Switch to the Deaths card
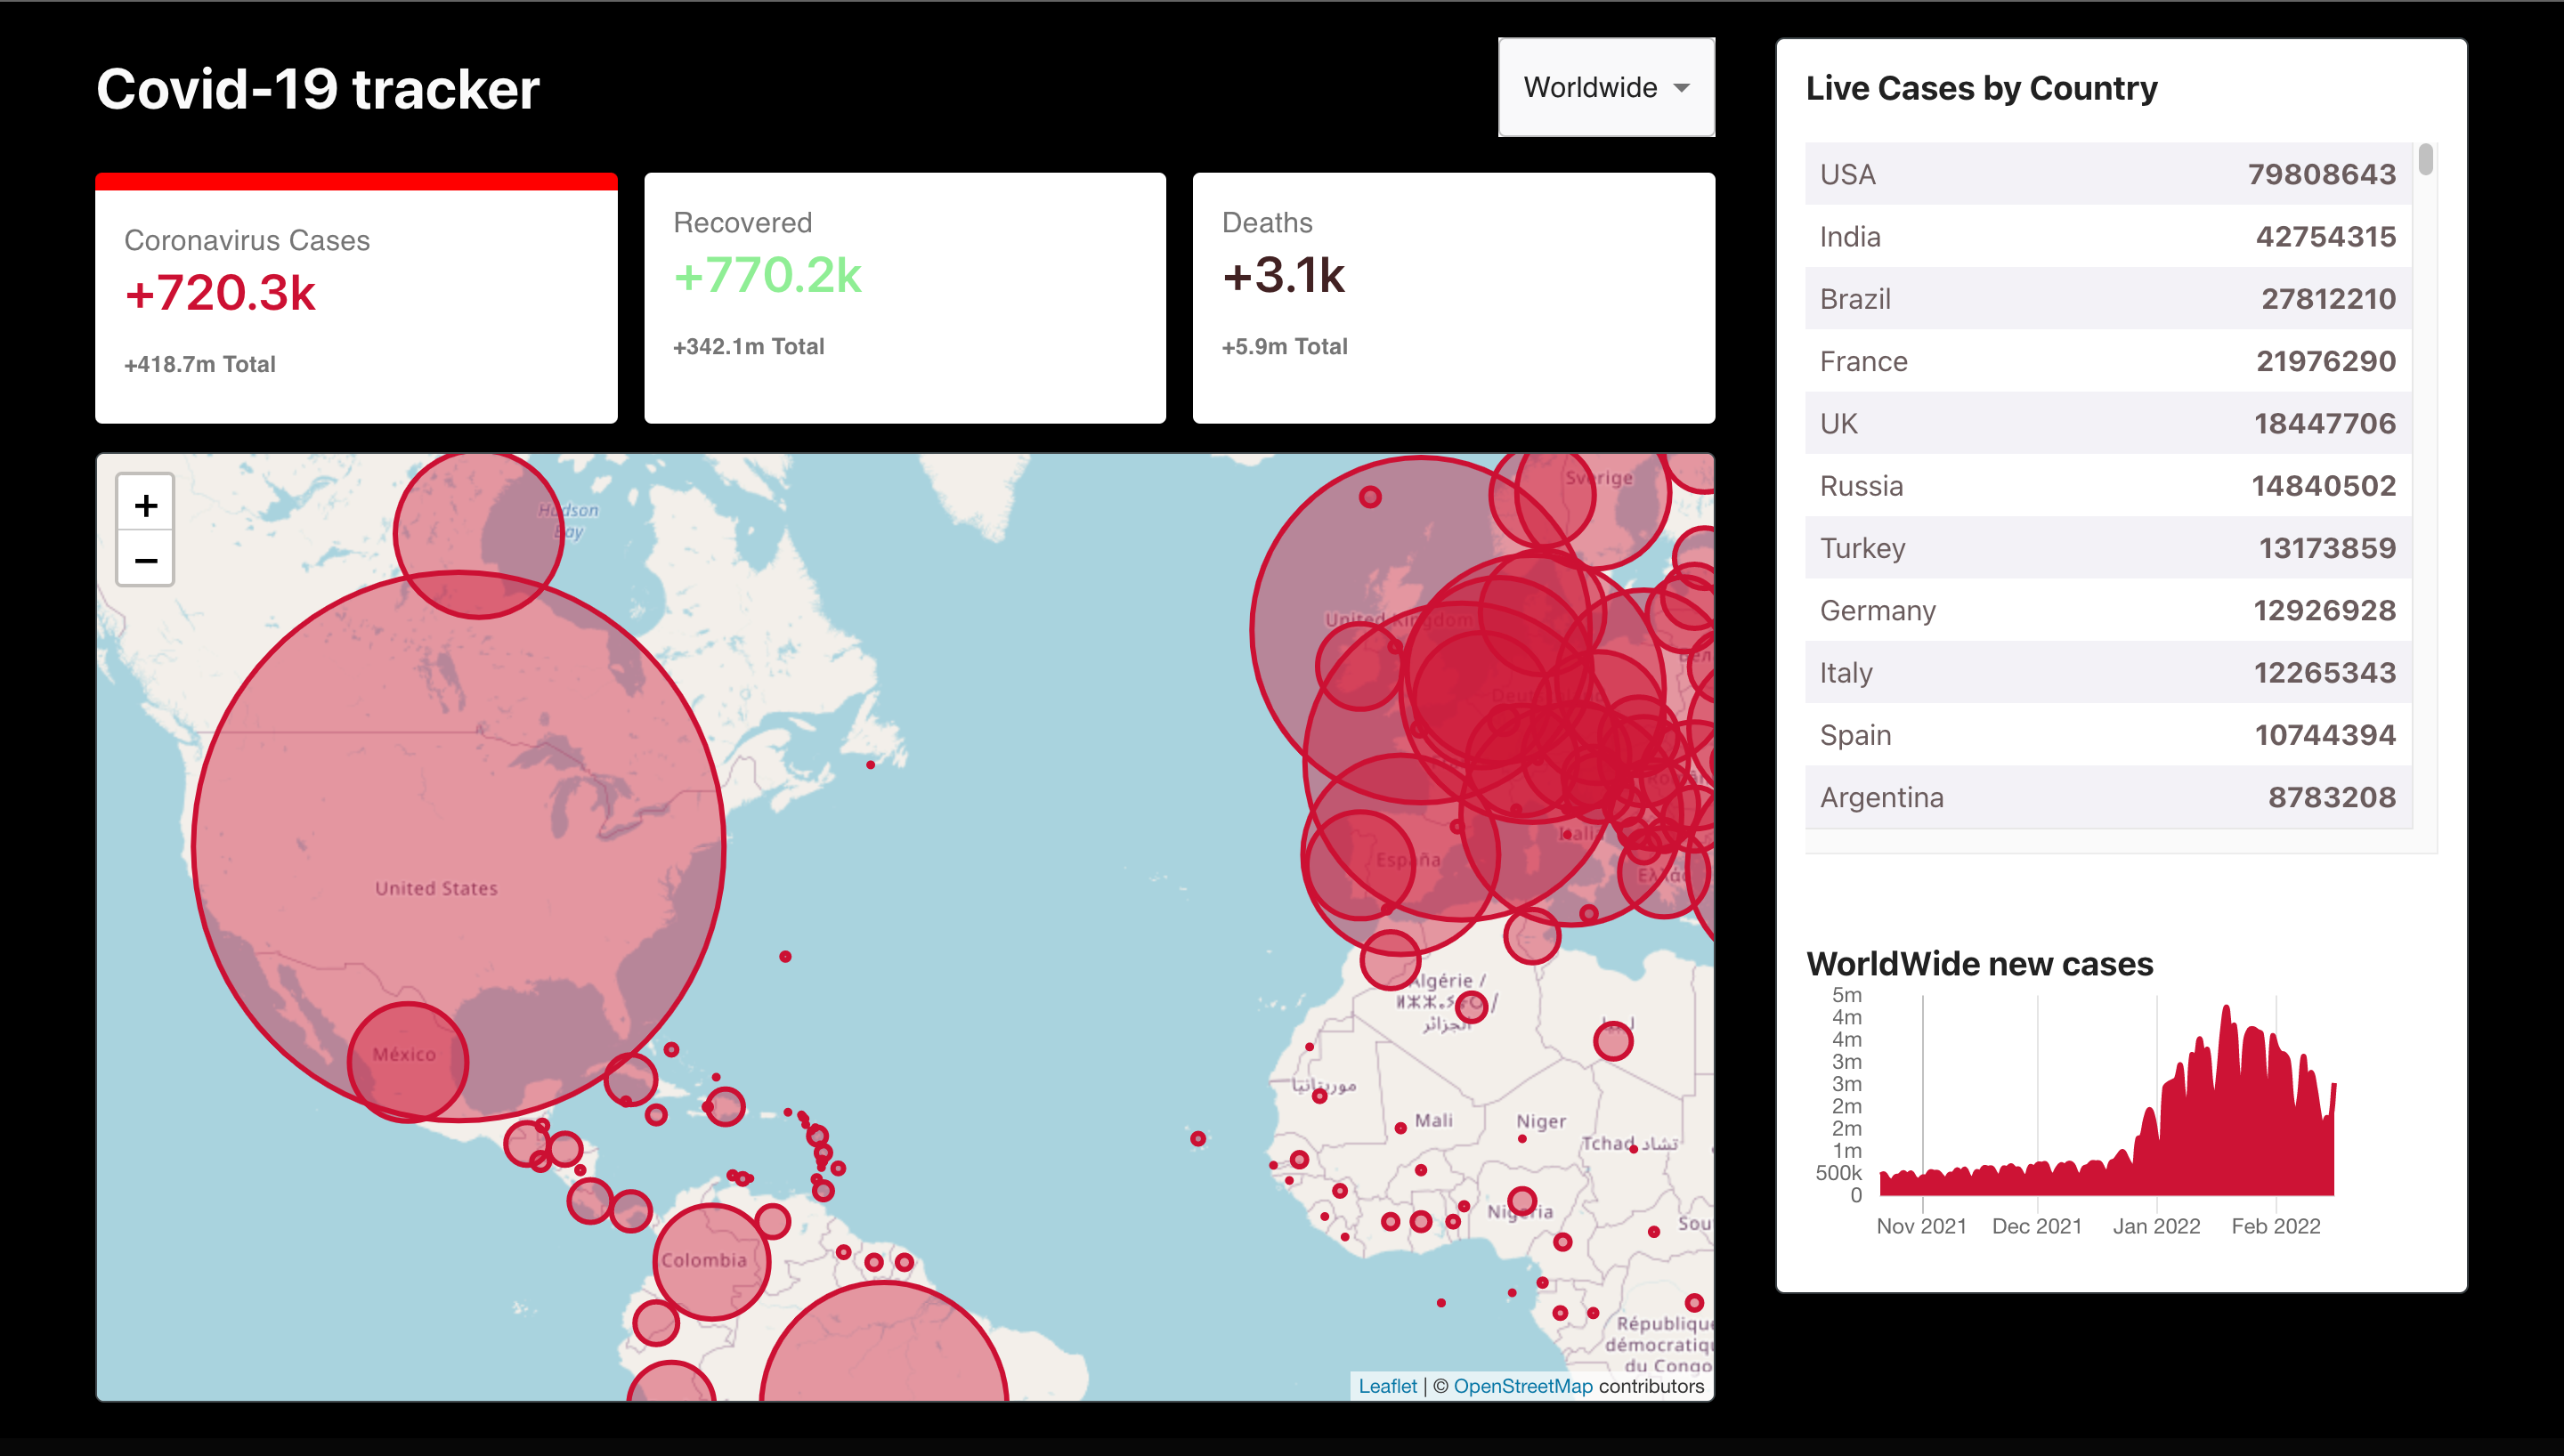The width and height of the screenshot is (2564, 1456). pyautogui.click(x=1453, y=298)
